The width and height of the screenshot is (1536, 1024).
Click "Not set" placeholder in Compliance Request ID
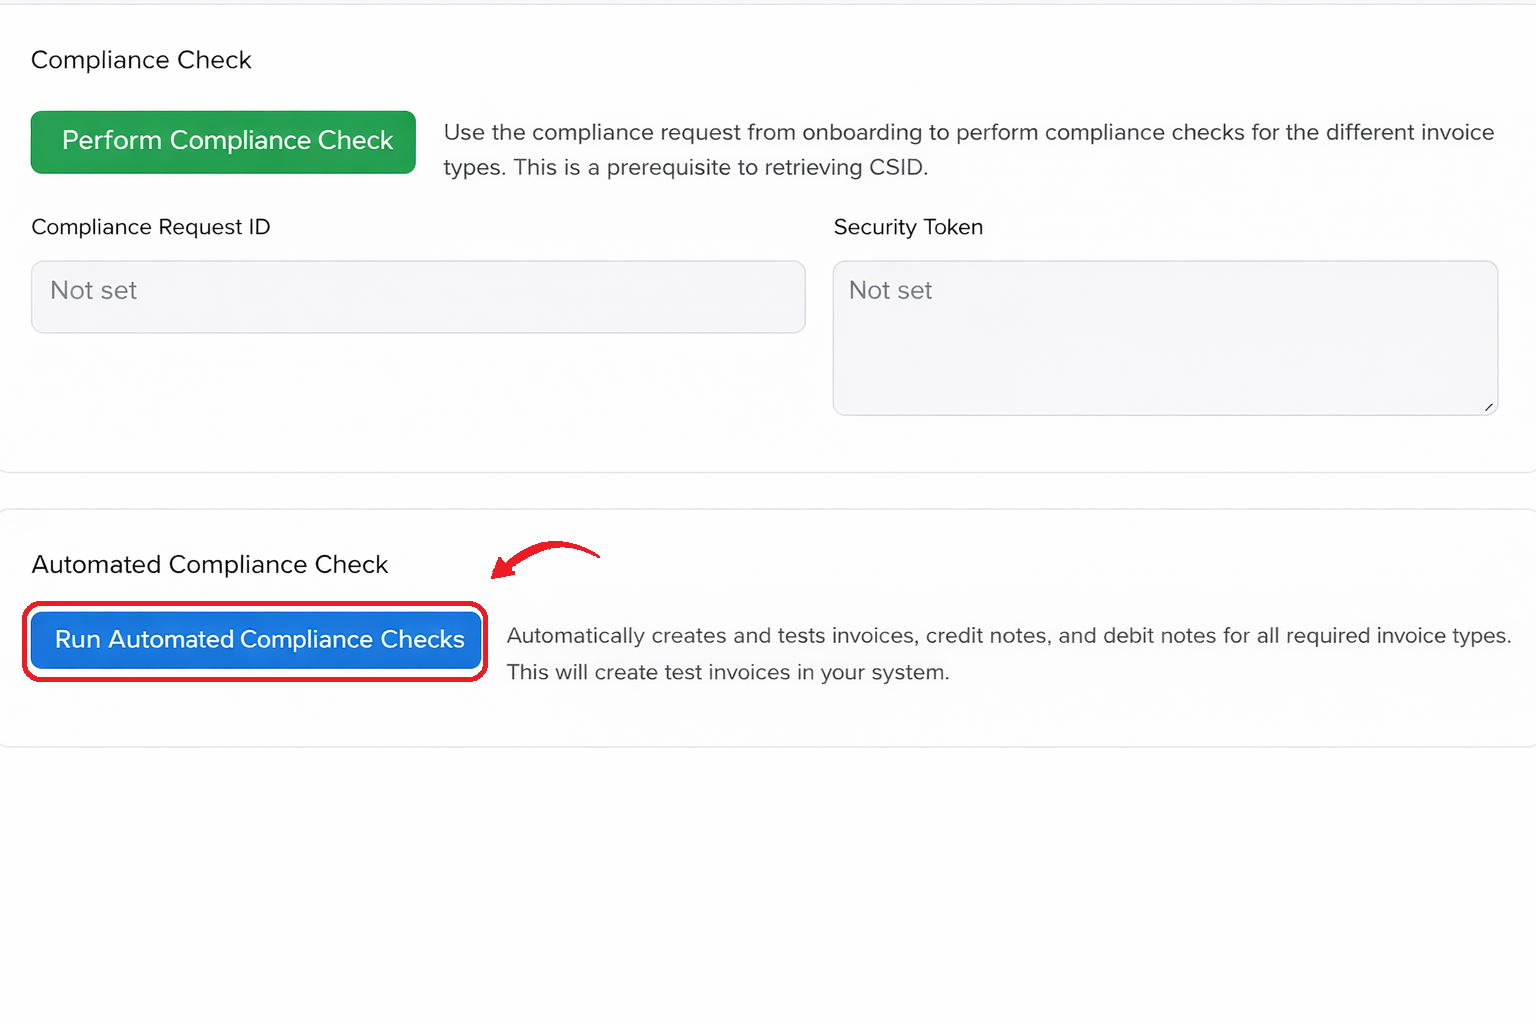(93, 291)
